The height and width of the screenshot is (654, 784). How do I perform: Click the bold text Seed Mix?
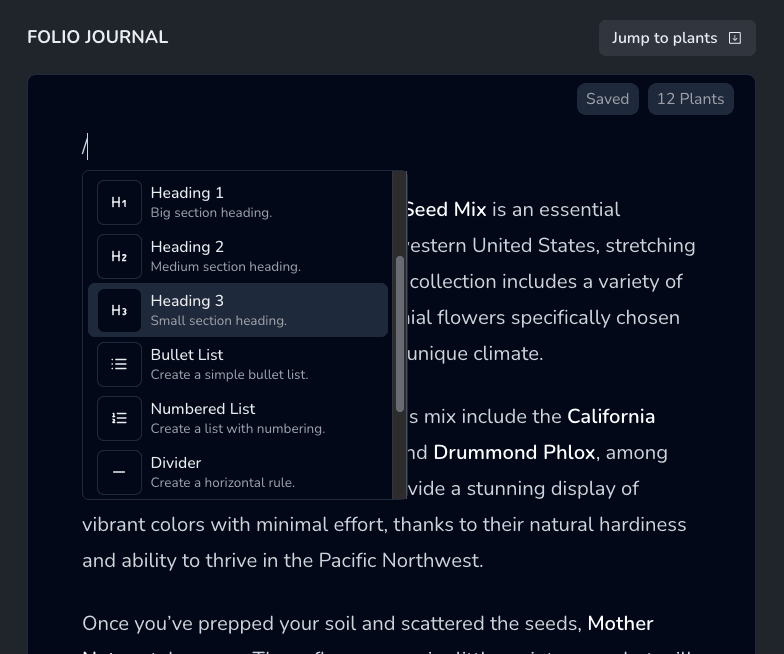(446, 210)
